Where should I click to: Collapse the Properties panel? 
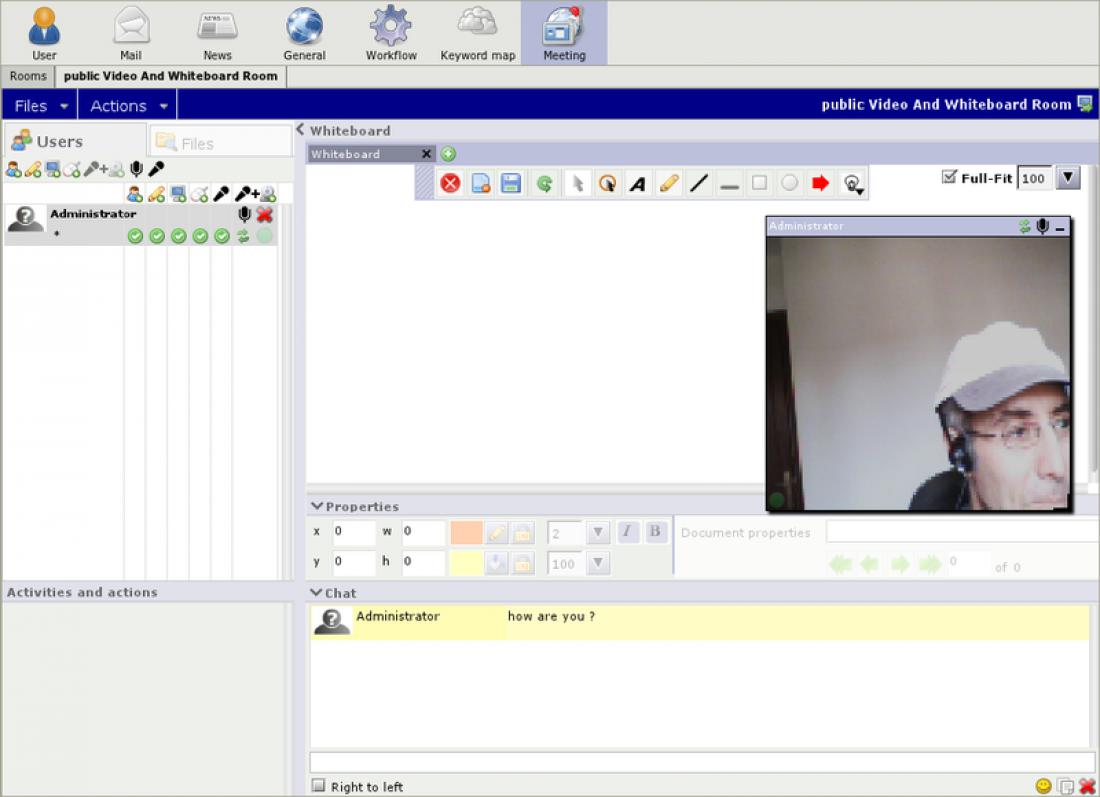click(x=317, y=506)
